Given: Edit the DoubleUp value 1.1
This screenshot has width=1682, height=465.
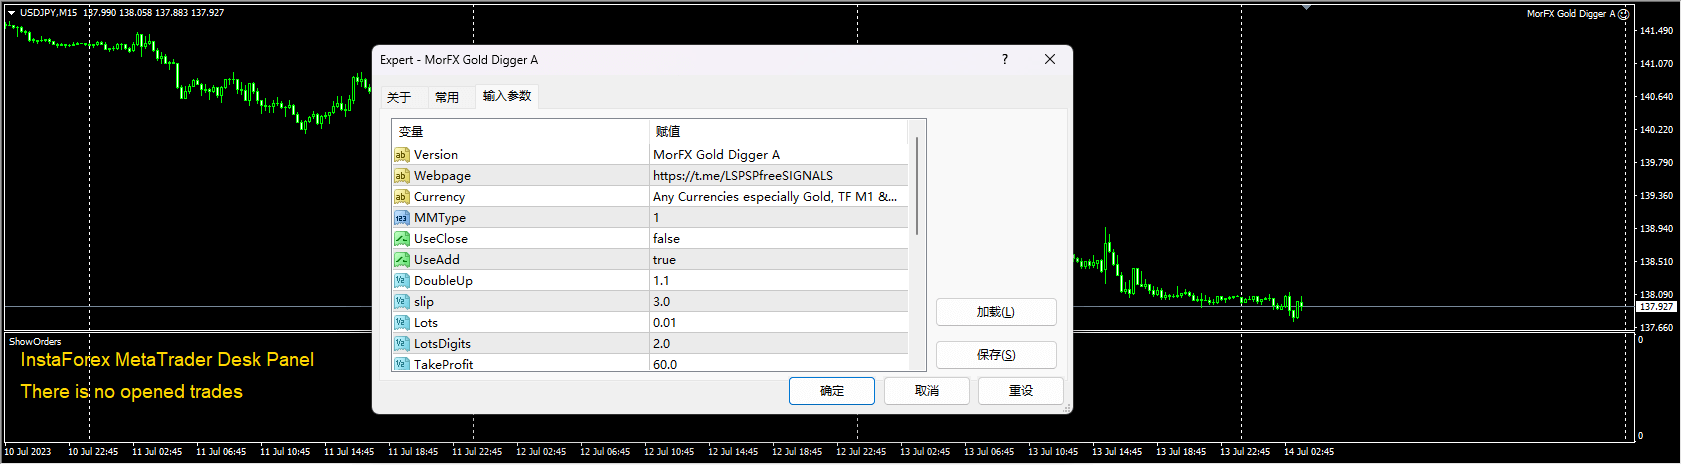Looking at the screenshot, I should pyautogui.click(x=779, y=281).
